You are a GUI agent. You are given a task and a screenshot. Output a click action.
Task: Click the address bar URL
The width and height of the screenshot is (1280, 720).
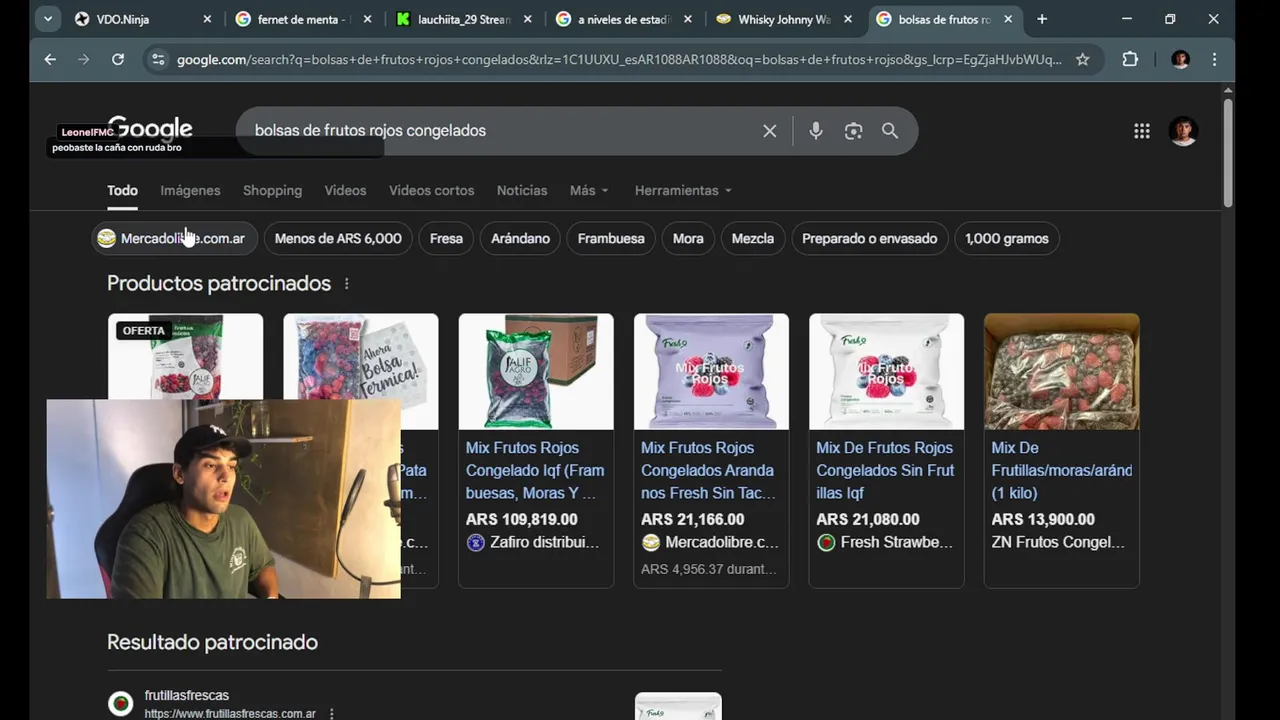[x=619, y=60]
